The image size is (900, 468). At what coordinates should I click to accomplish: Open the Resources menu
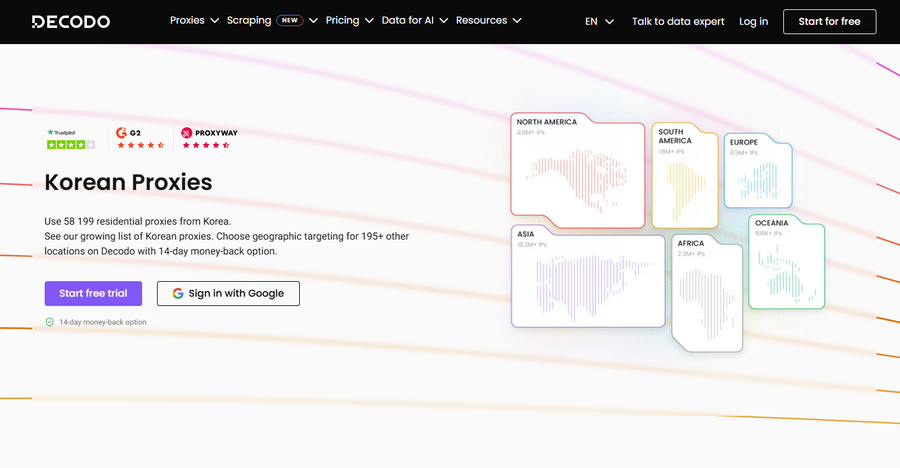pyautogui.click(x=482, y=20)
